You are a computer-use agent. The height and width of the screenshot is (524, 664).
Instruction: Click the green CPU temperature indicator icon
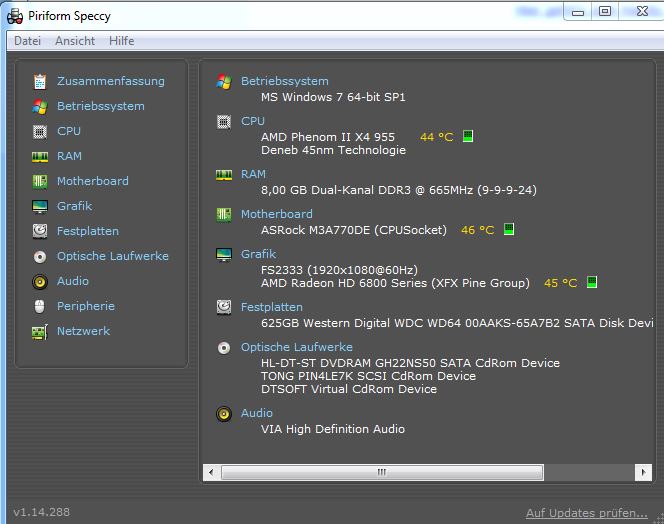468,136
